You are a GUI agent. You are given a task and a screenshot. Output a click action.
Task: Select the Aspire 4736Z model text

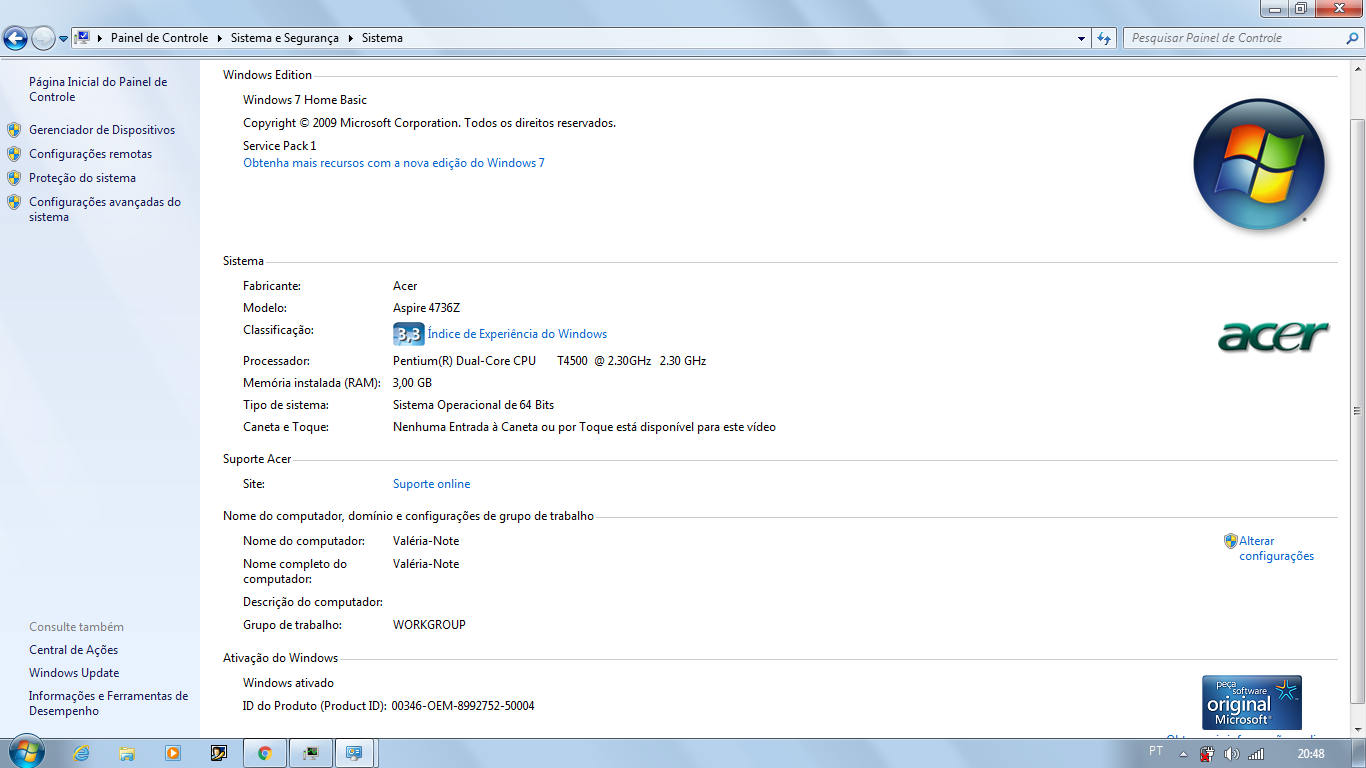426,308
